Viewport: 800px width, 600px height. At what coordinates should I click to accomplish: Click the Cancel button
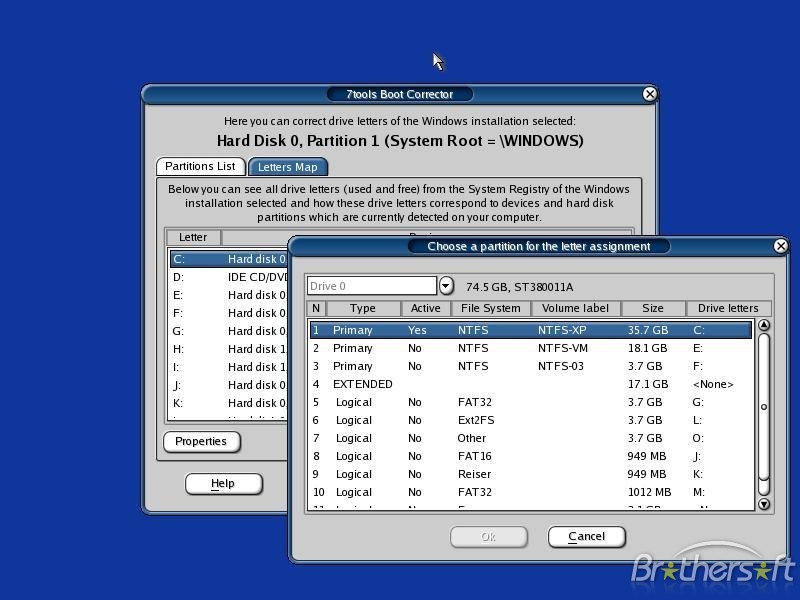pyautogui.click(x=587, y=537)
